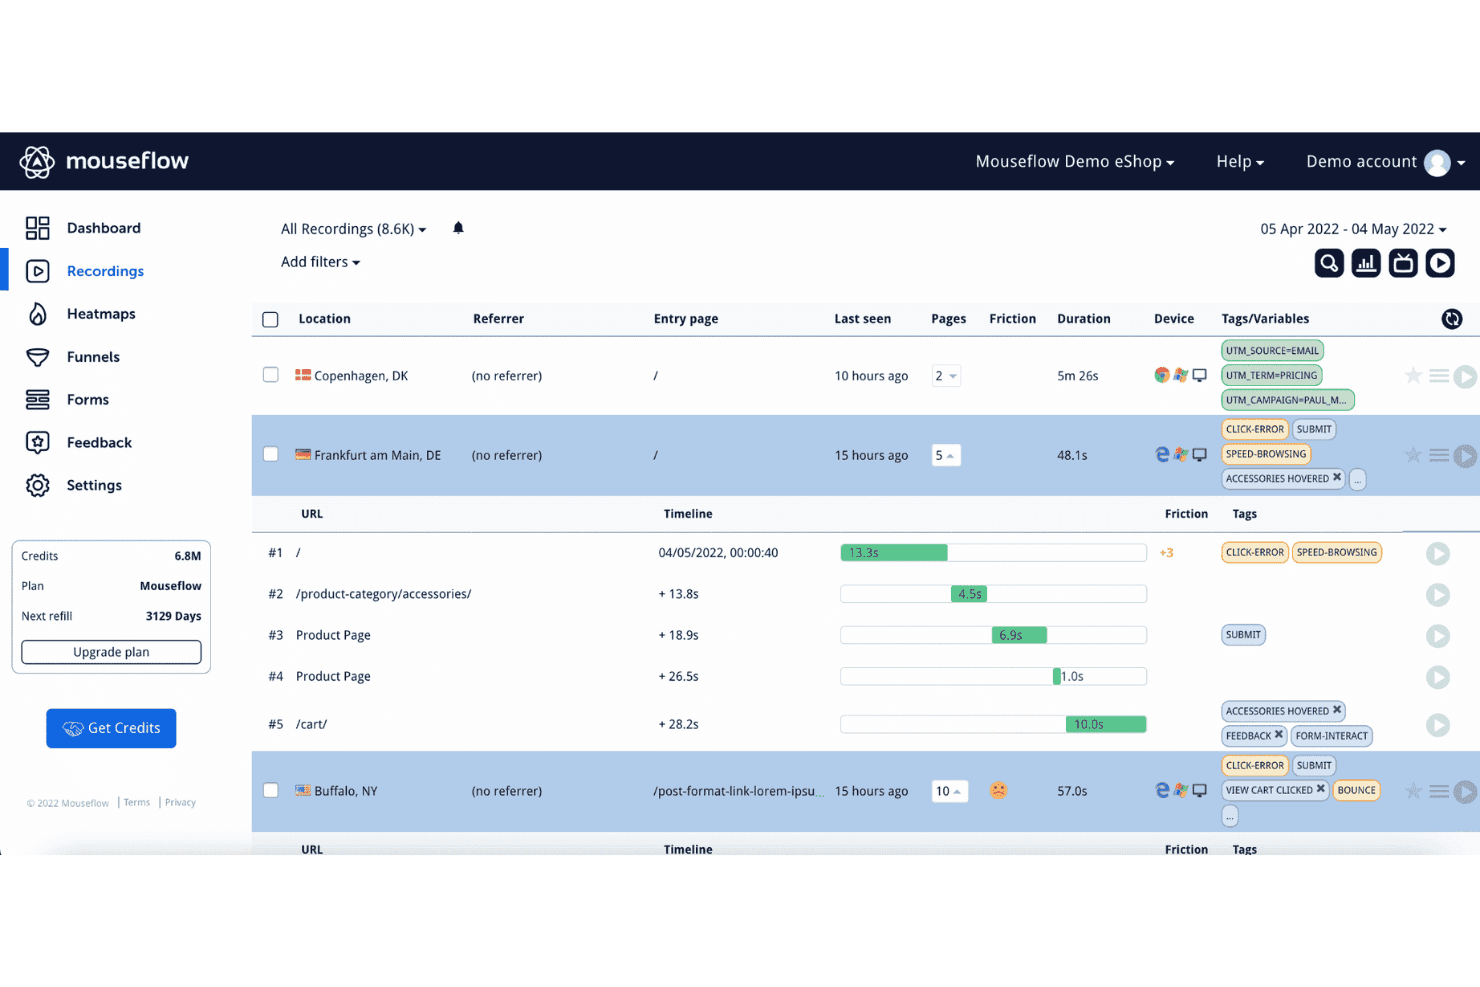The width and height of the screenshot is (1480, 987).
Task: Toggle the select-all recordings checkbox
Action: 270,320
